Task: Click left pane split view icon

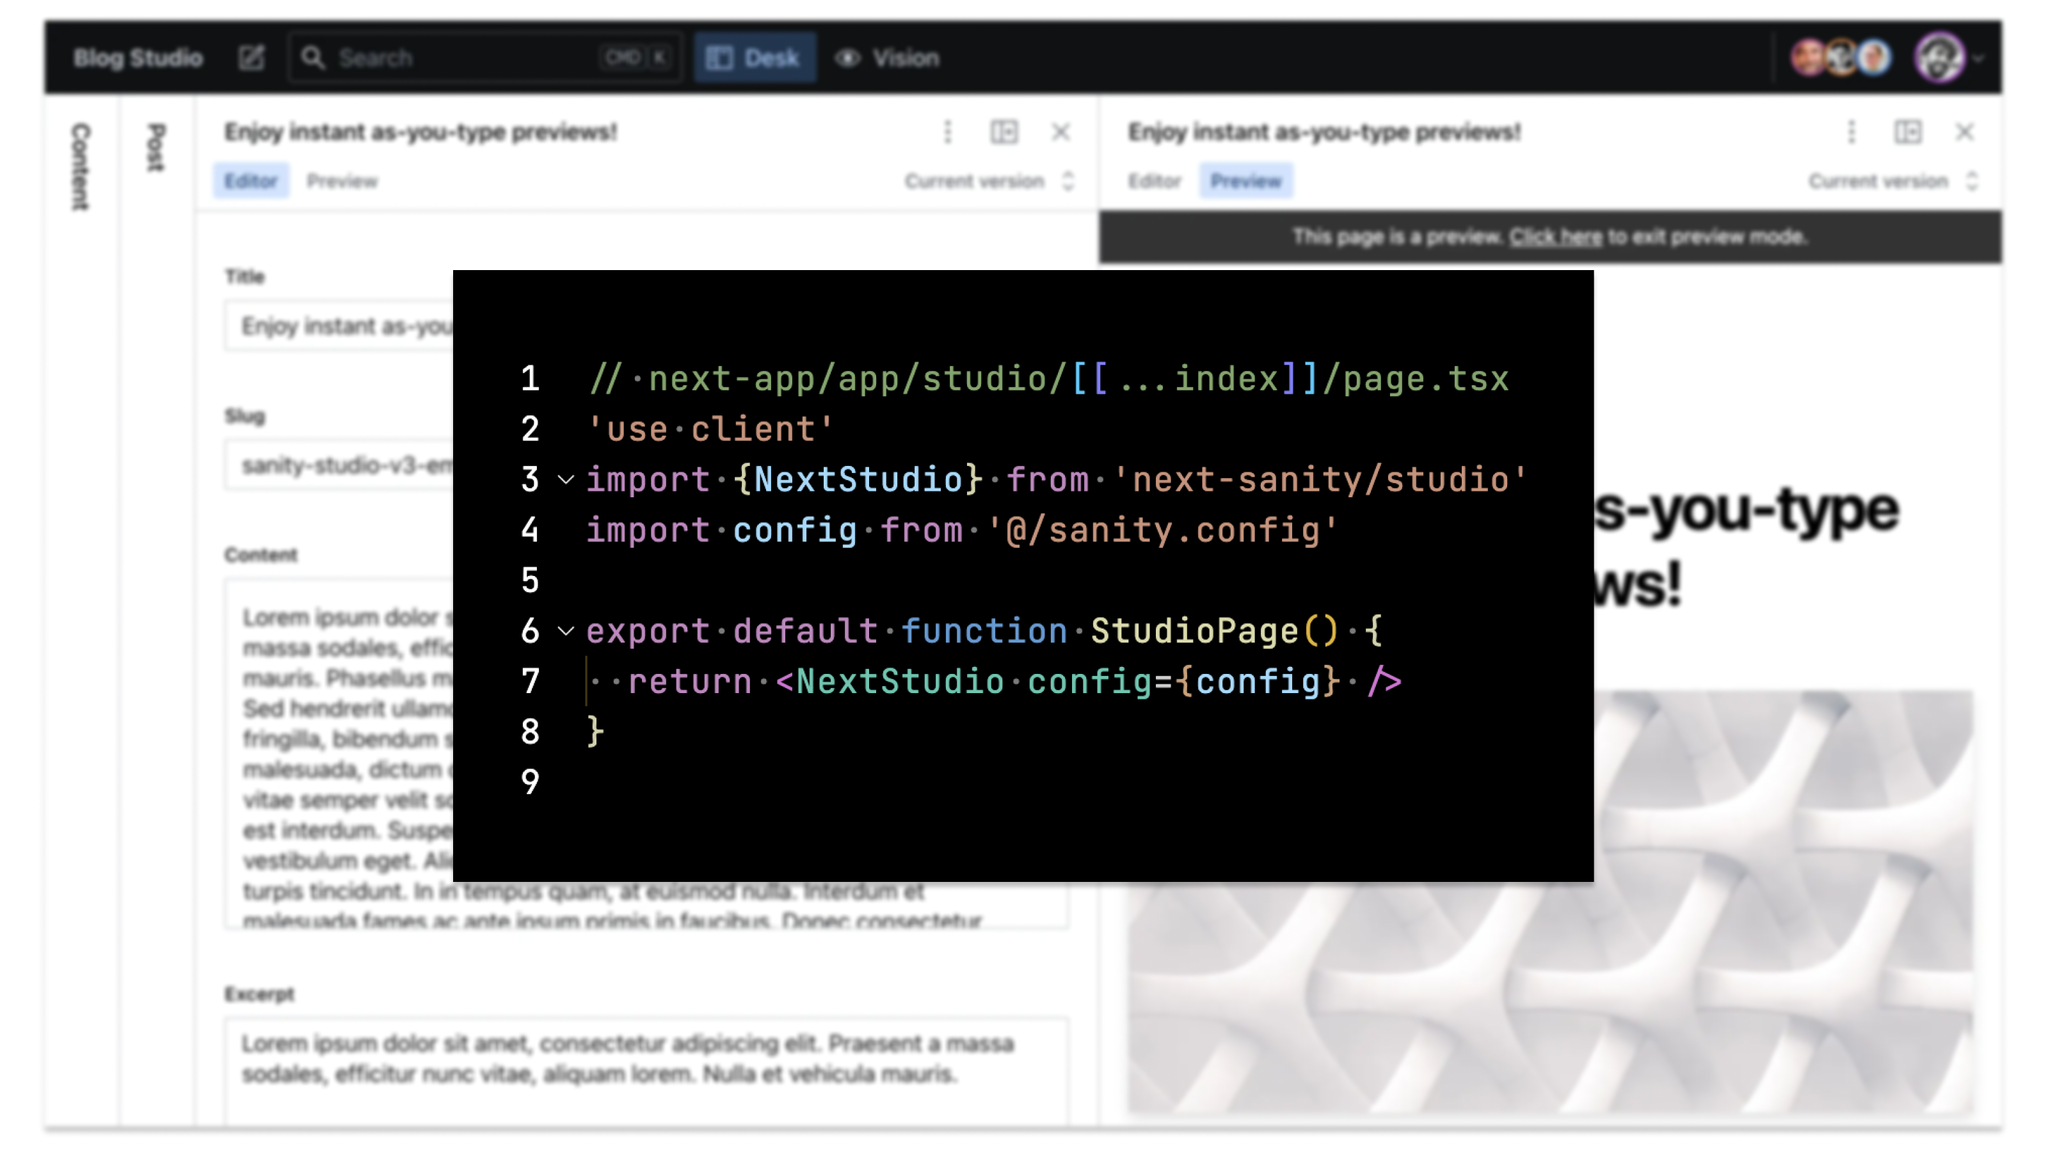Action: [1004, 132]
